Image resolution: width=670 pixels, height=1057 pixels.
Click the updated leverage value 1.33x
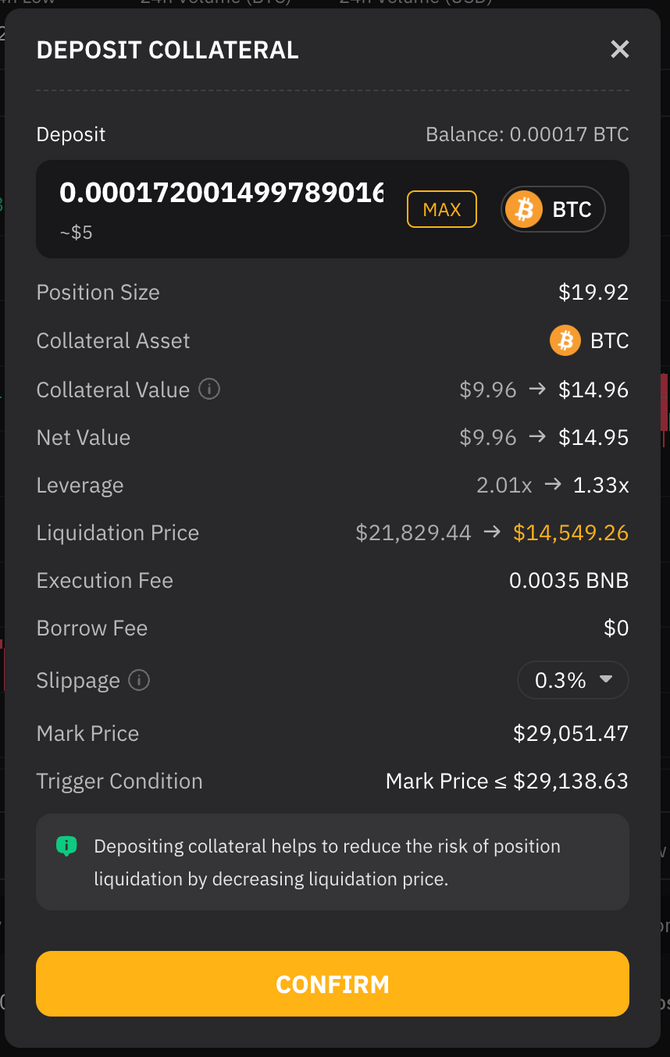(x=600, y=486)
